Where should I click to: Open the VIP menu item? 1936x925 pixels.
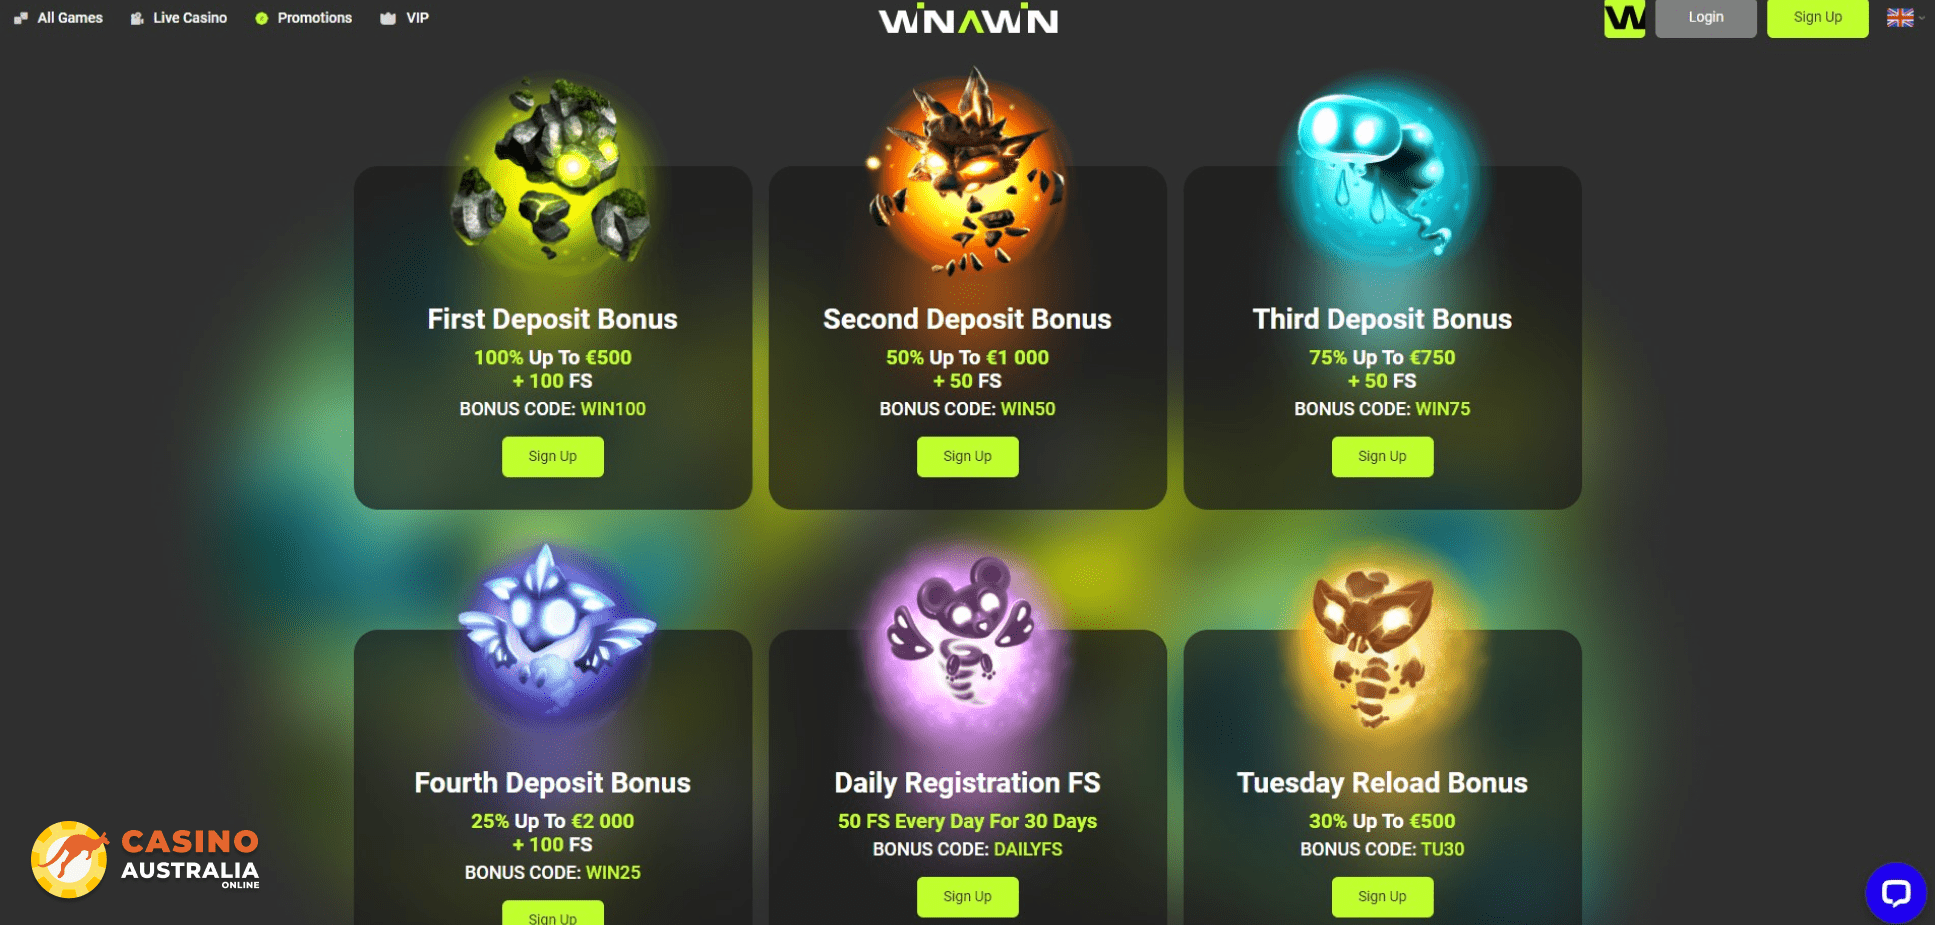405,18
